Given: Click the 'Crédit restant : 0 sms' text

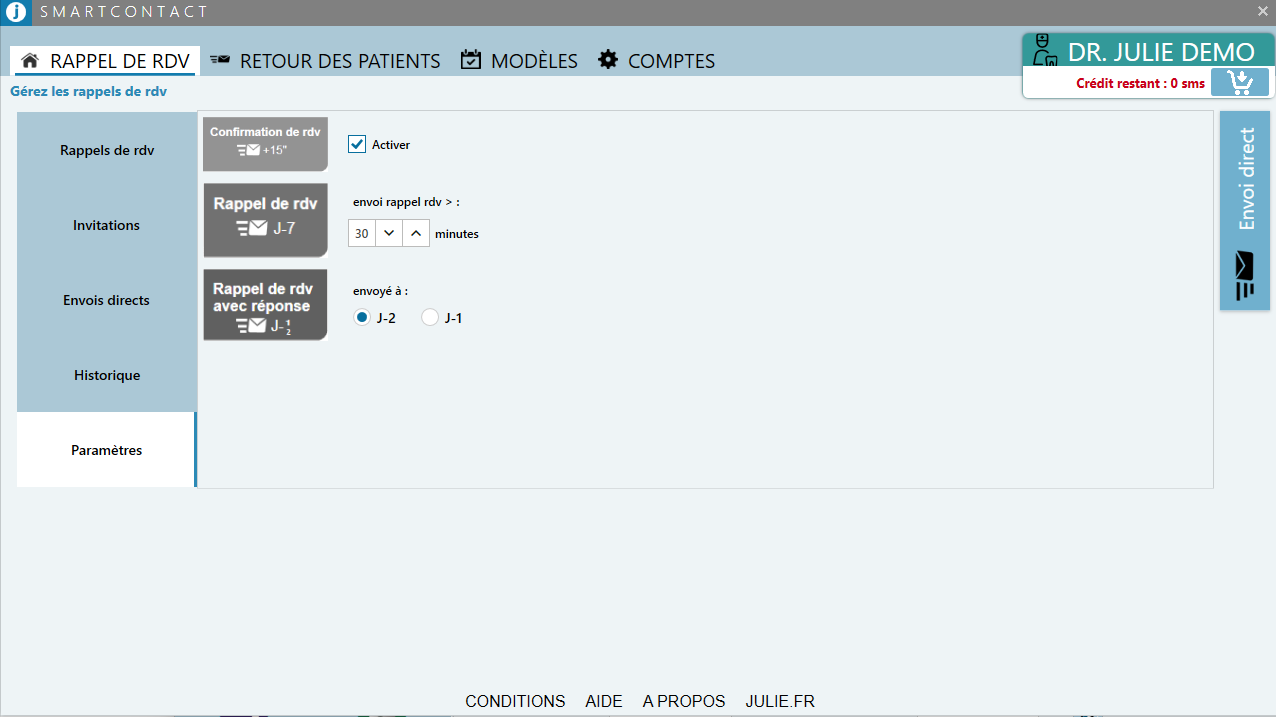Looking at the screenshot, I should (x=1140, y=84).
